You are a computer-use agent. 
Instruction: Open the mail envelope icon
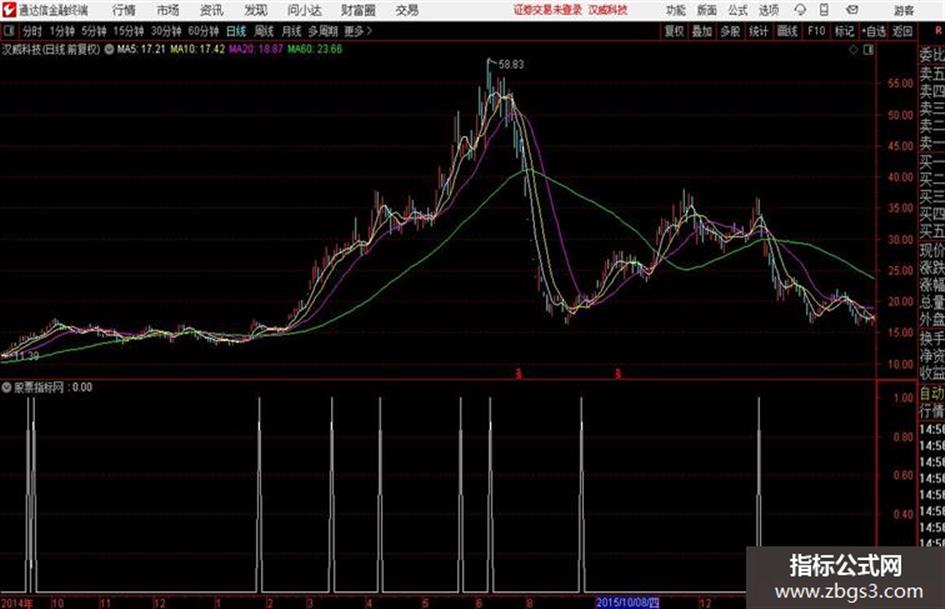[x=852, y=10]
